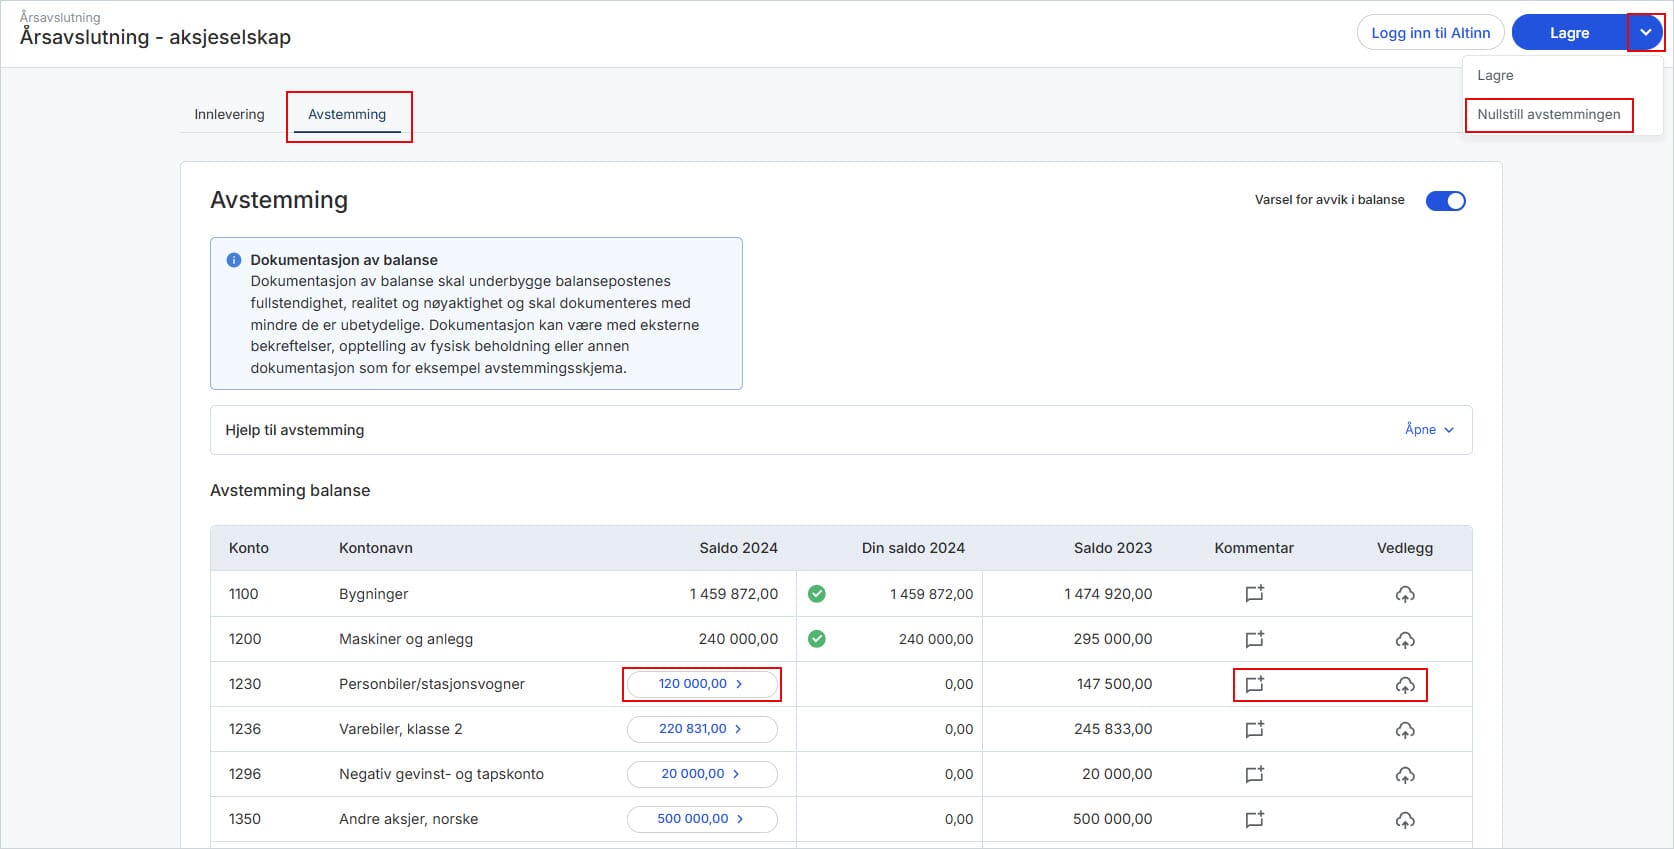Add comment for account 1100 Bygninger
This screenshot has height=849, width=1674.
tap(1254, 594)
